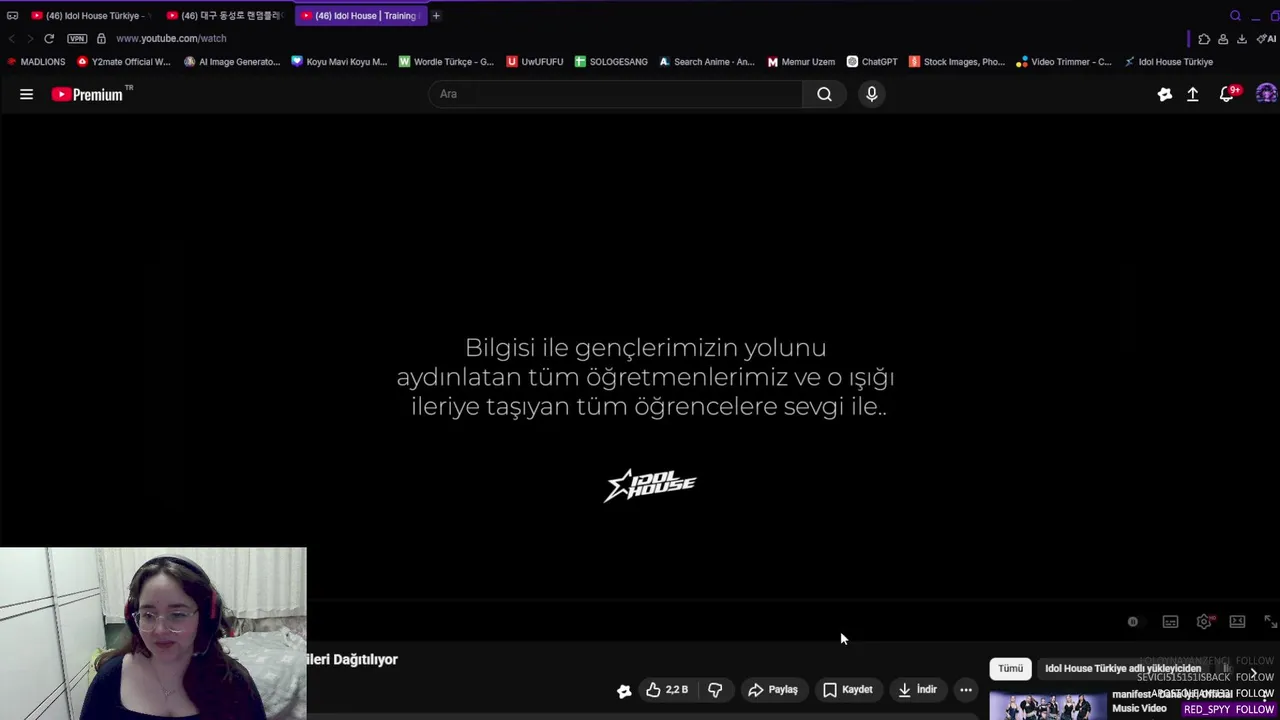Open MADLIONS bookmark
The height and width of the screenshot is (720, 1280).
click(36, 62)
